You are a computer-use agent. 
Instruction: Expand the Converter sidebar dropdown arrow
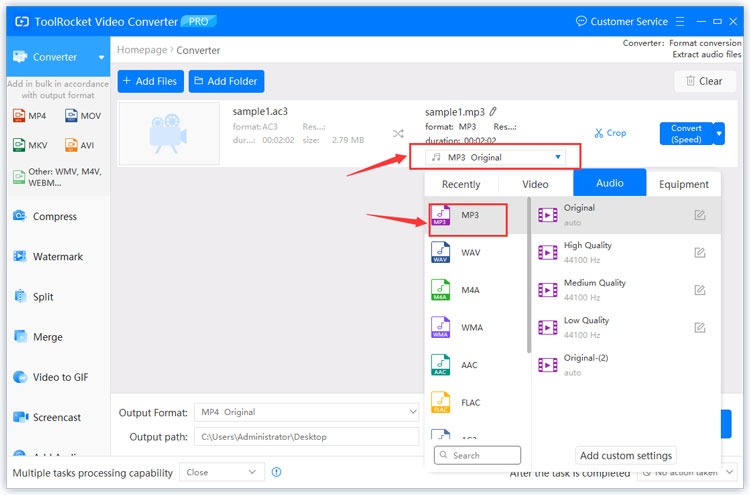[x=101, y=57]
